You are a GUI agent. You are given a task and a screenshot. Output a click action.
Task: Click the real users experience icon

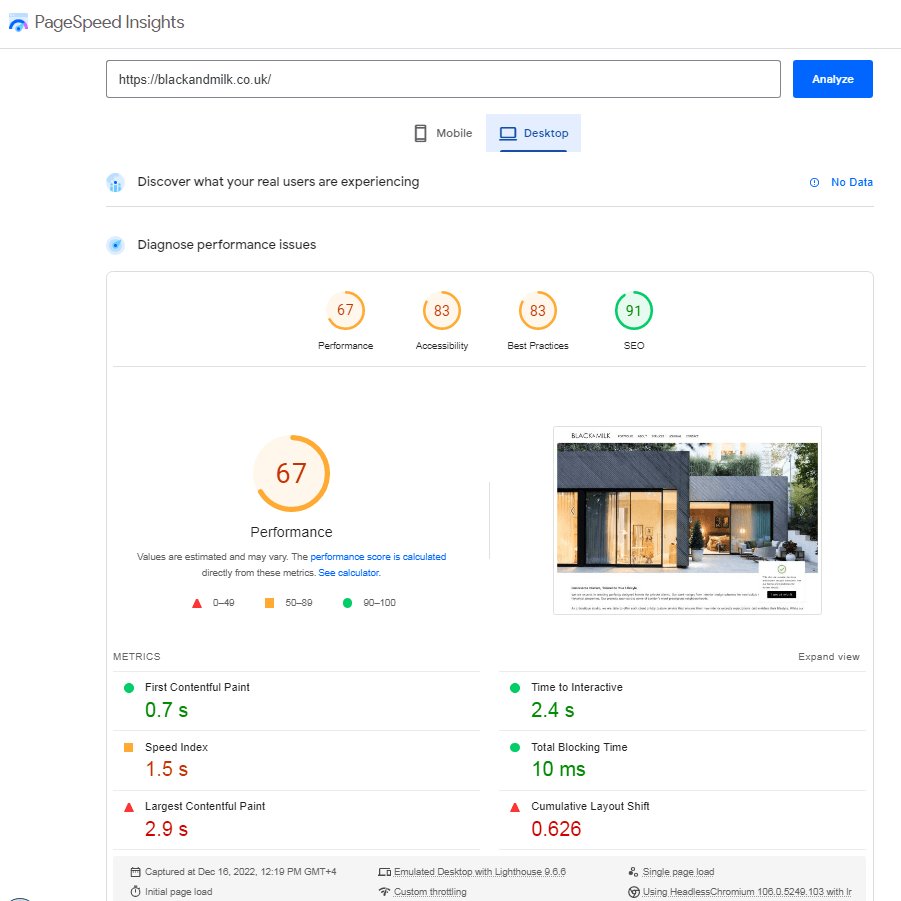coord(115,182)
